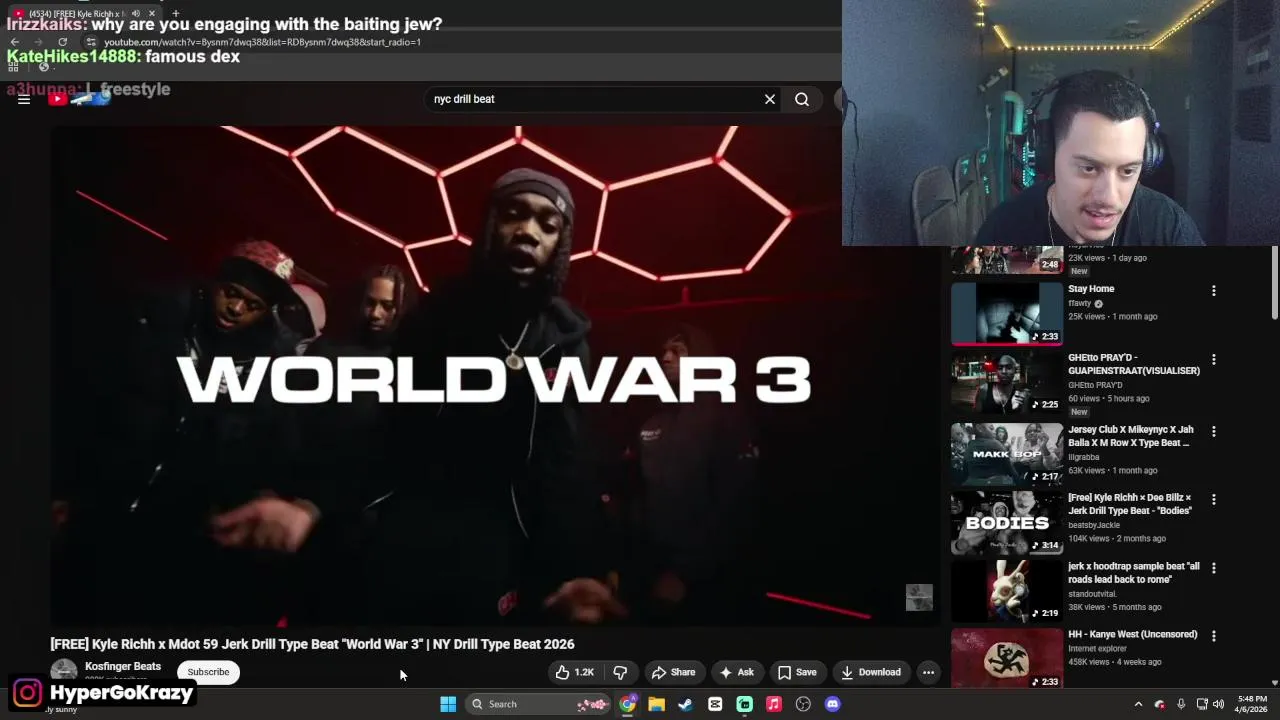Save the video to a playlist

pyautogui.click(x=797, y=672)
